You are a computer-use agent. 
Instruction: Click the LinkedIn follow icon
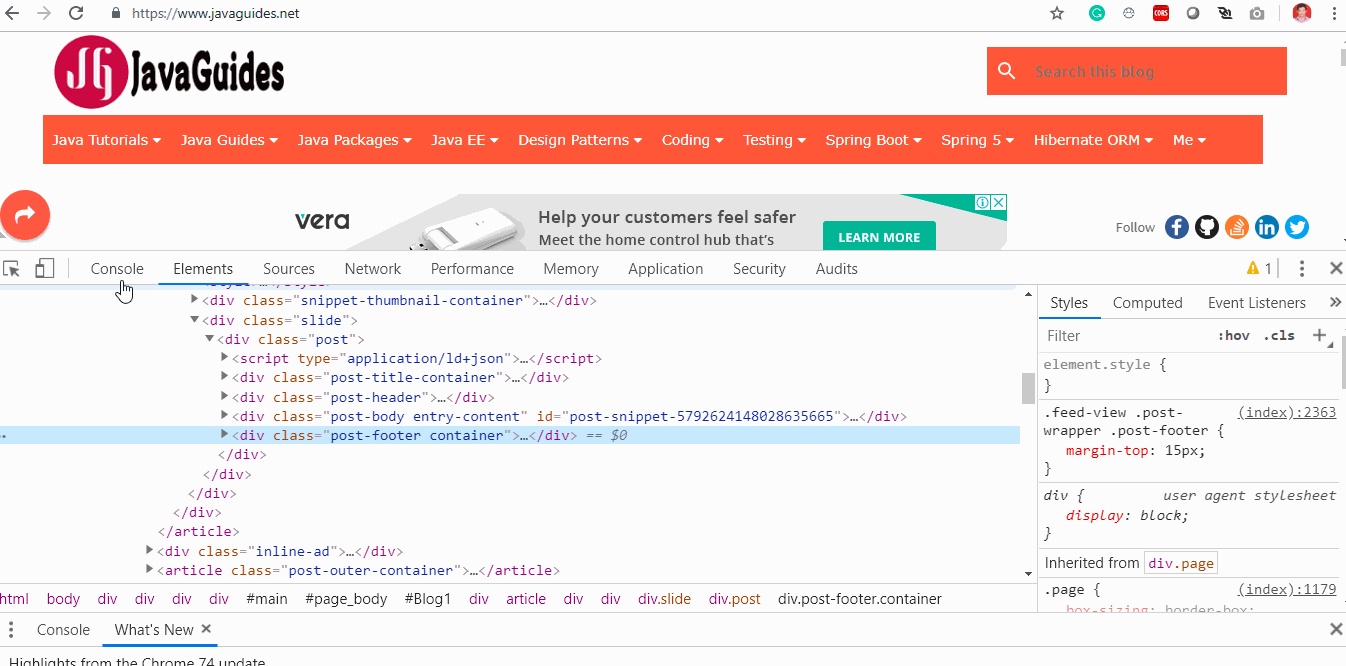(x=1267, y=227)
